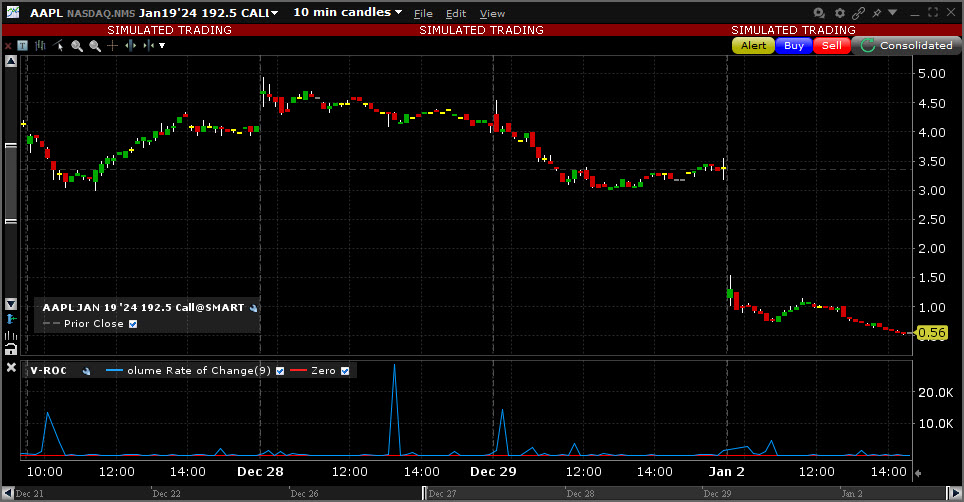Click the expand time axis arrows icon
964x502 pixels.
pyautogui.click(x=130, y=45)
